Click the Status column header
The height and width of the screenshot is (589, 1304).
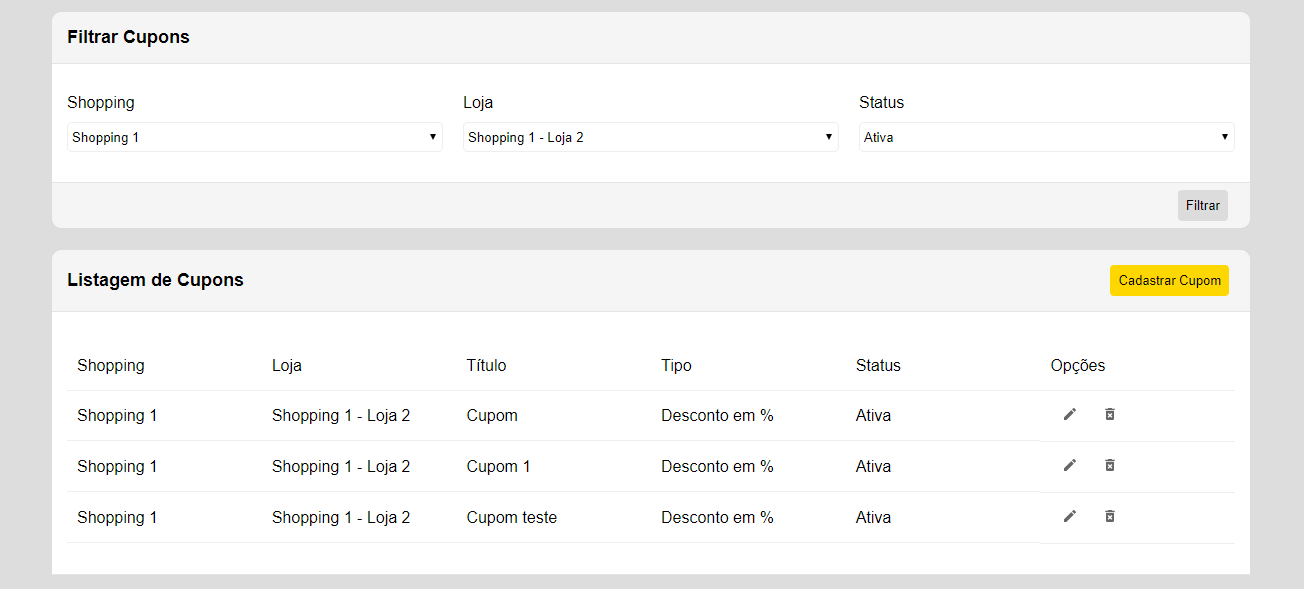(x=878, y=365)
